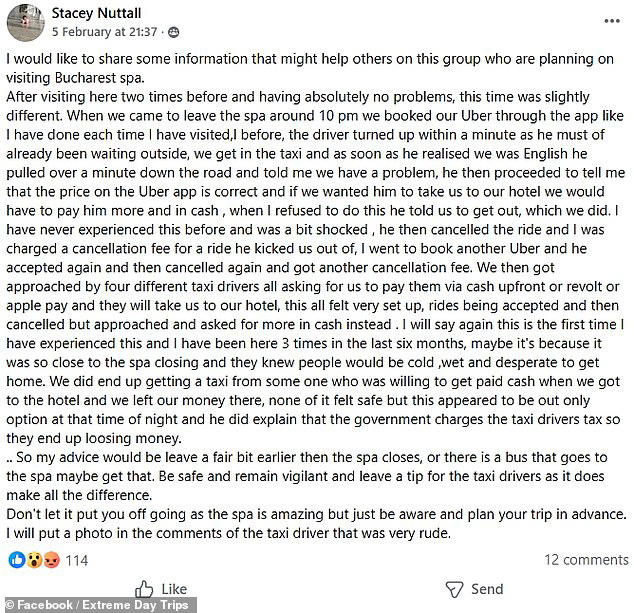634x613 pixels.
Task: Click the blue thumbs-up reaction icon
Action: pos(17,560)
